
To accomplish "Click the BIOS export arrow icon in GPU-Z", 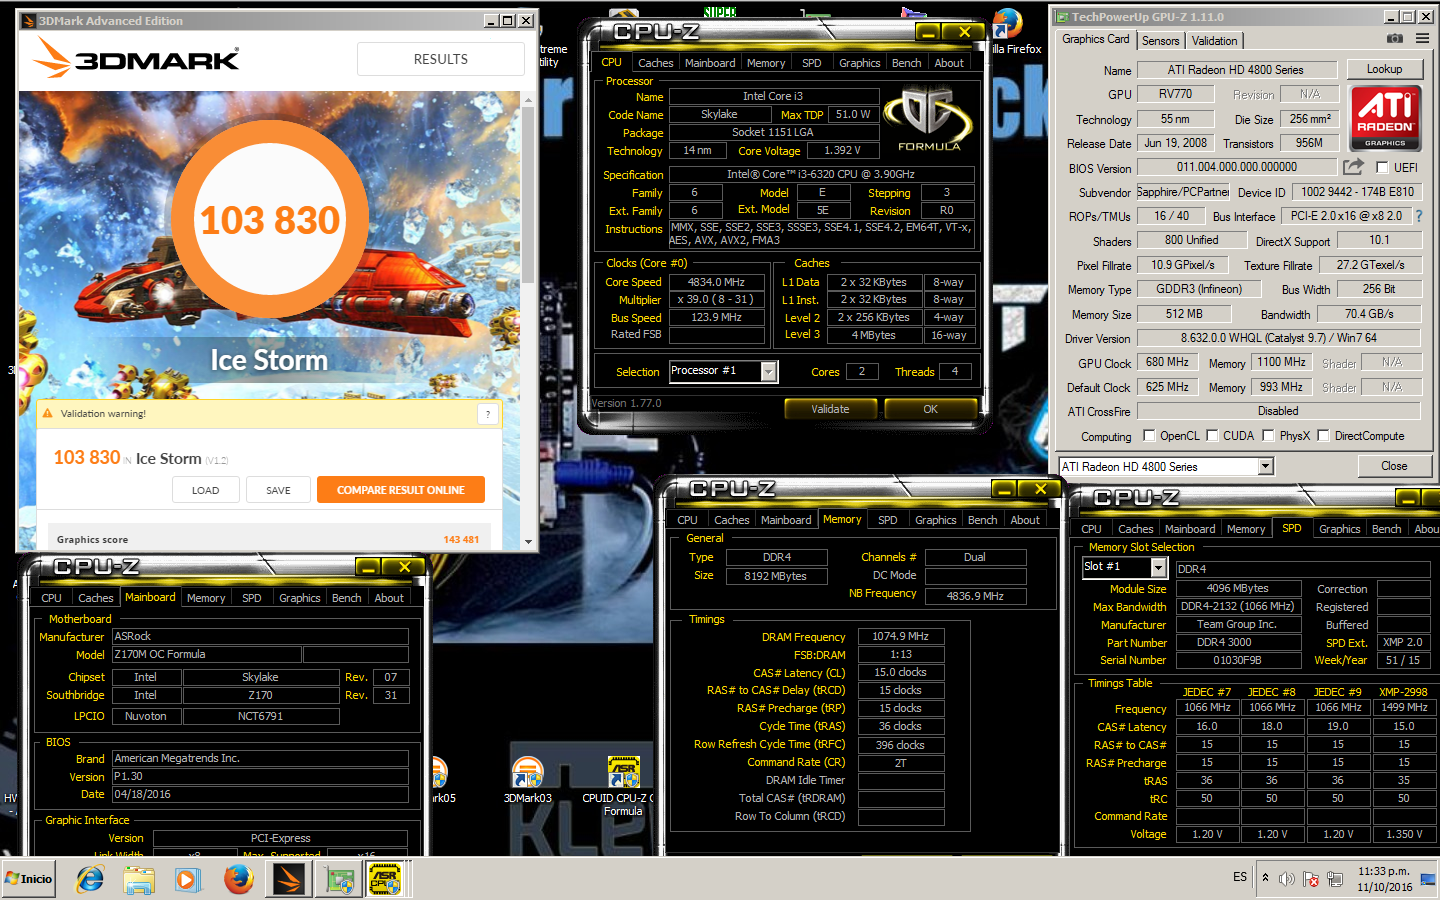I will point(1353,167).
